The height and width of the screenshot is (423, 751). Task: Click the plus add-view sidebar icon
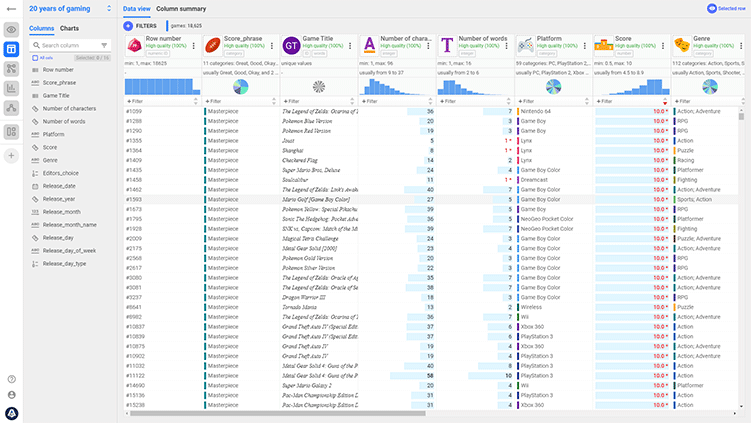tap(11, 156)
